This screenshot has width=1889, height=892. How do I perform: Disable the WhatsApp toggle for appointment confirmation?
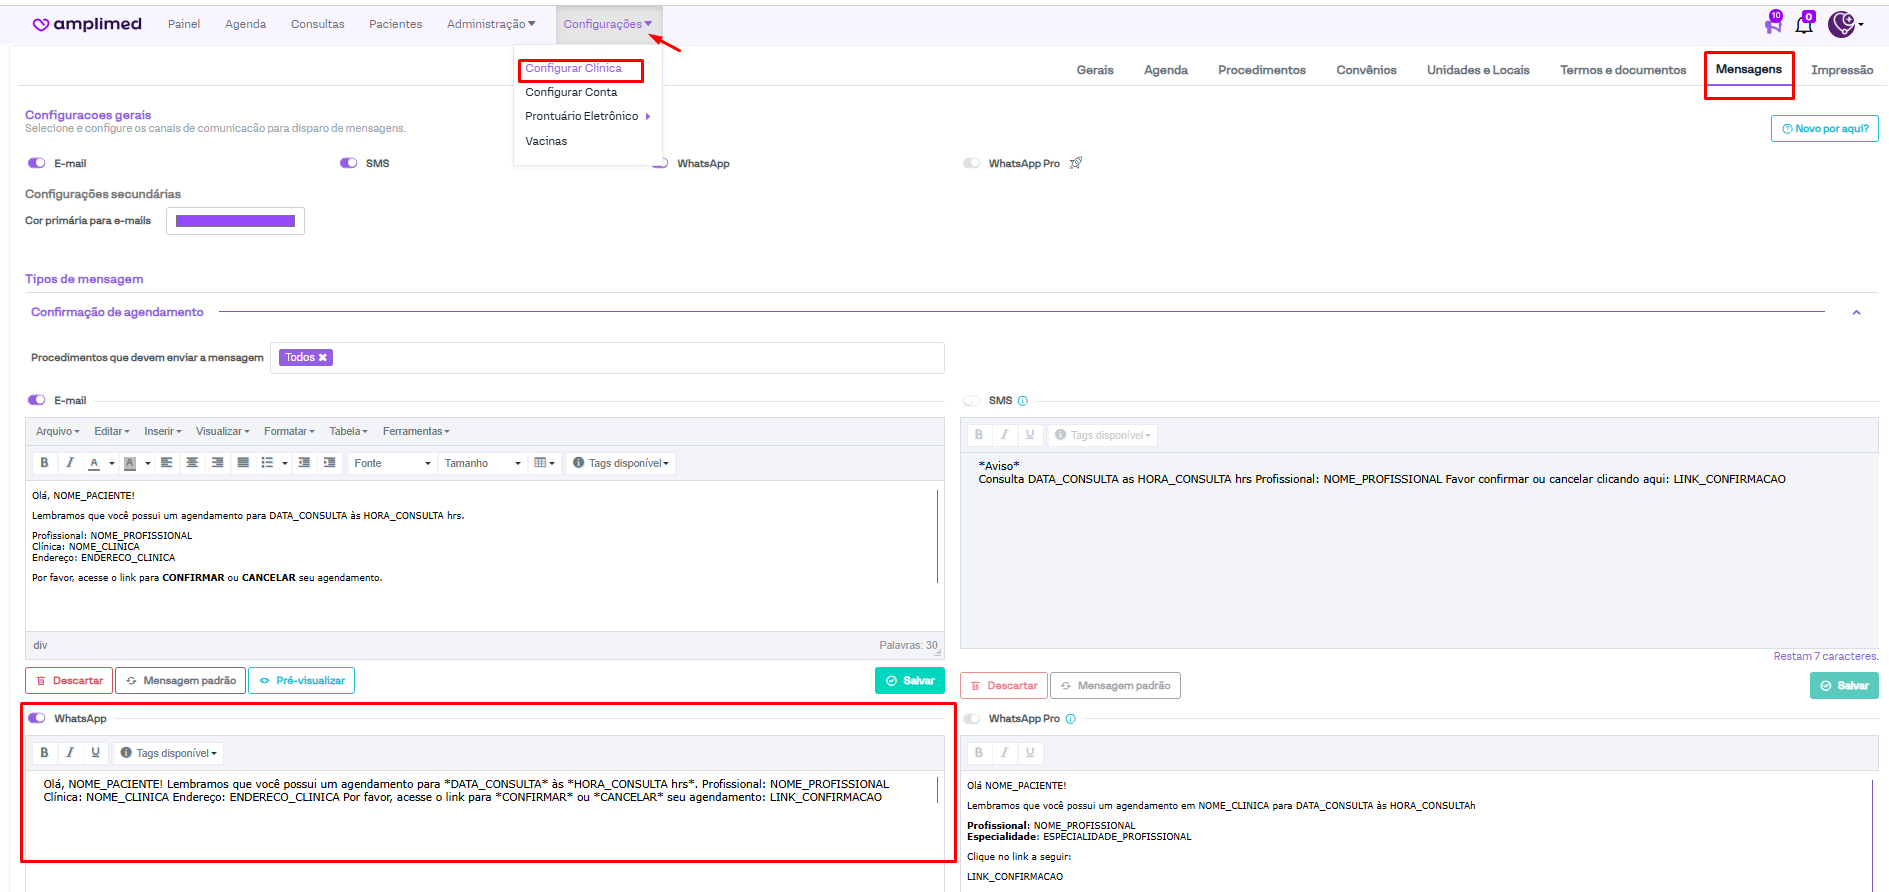coord(37,718)
